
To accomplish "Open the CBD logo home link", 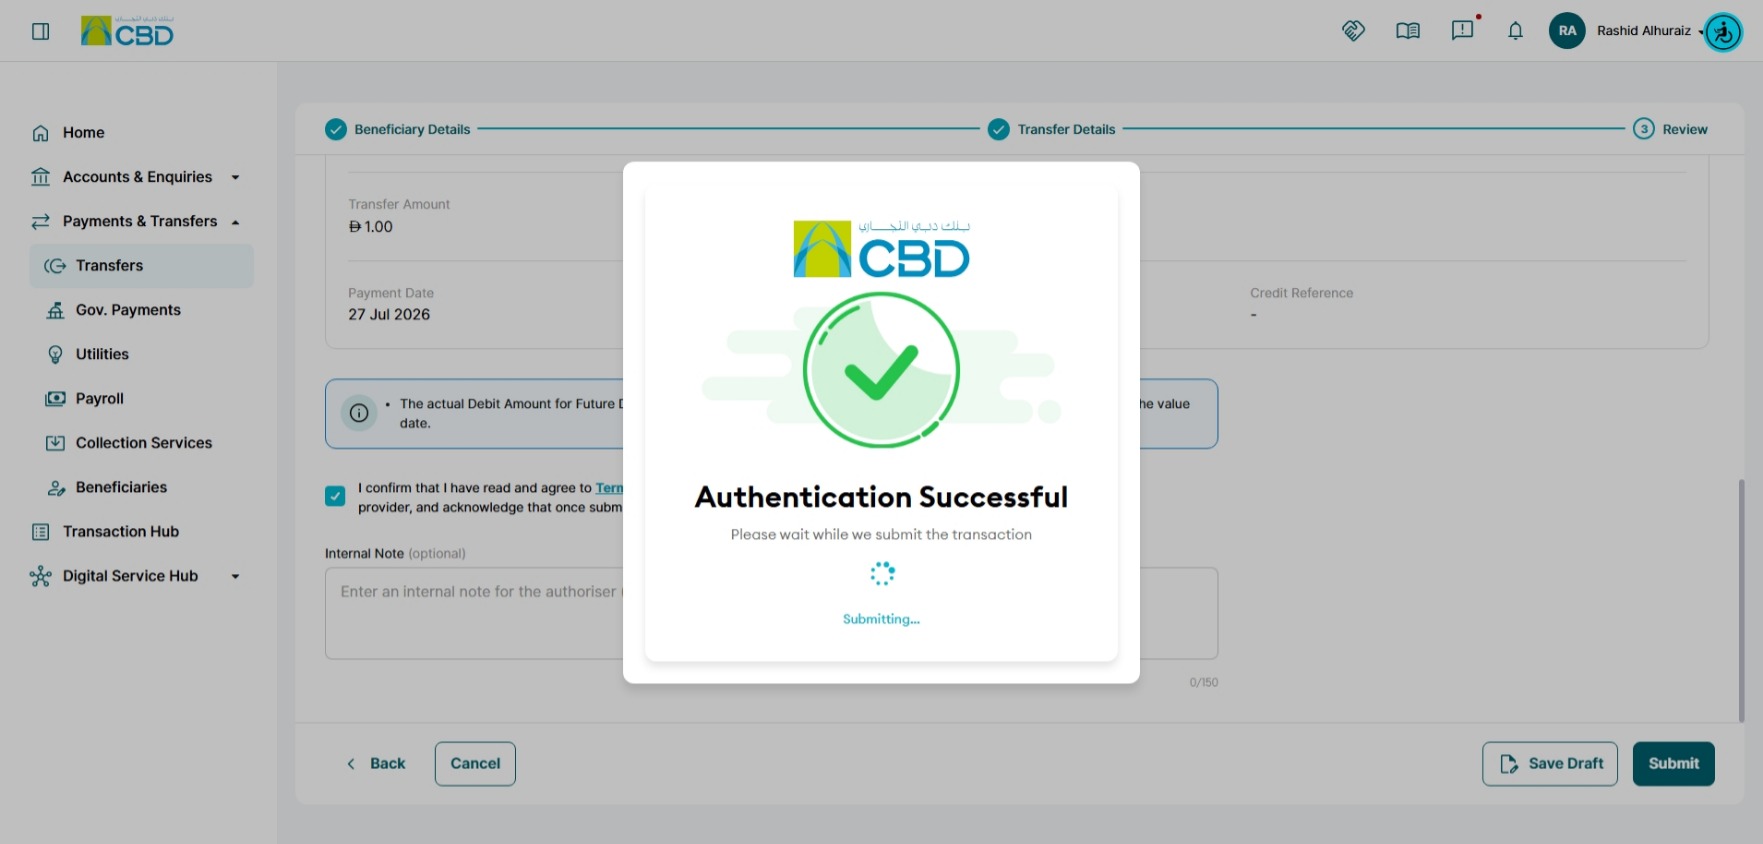I will pyautogui.click(x=127, y=31).
